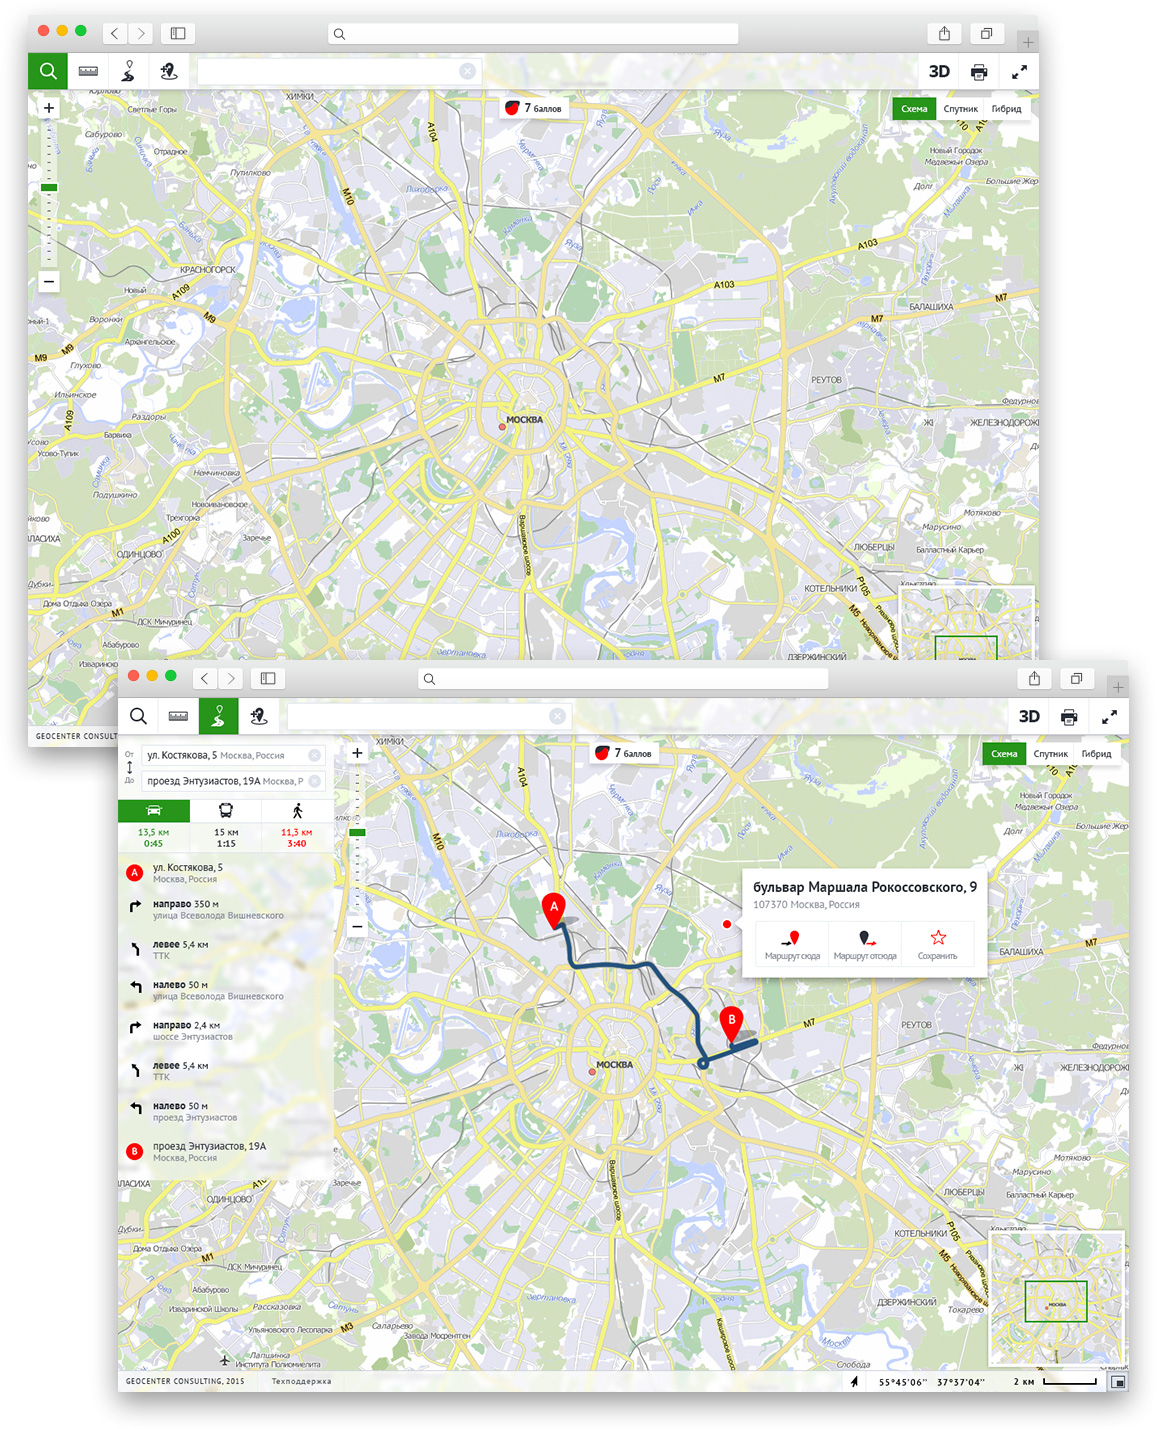
Task: Enter fullscreen mode in front window
Action: [1109, 716]
